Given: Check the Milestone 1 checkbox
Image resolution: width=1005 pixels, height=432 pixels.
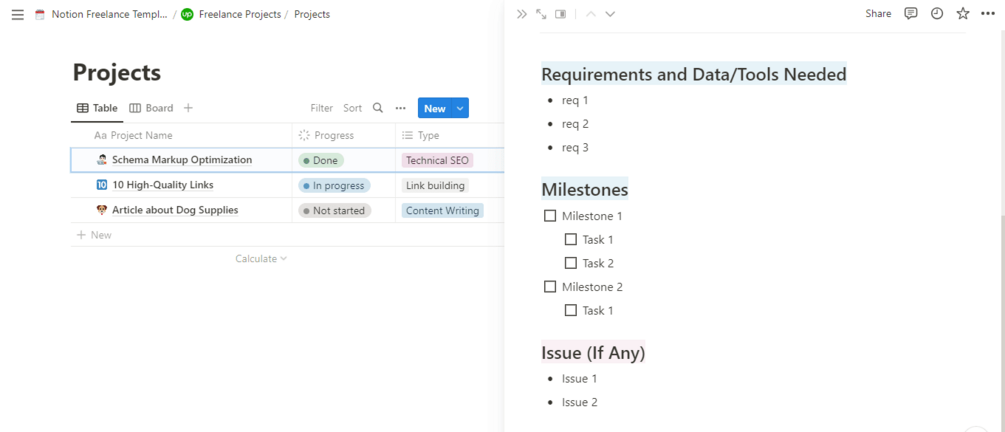Looking at the screenshot, I should [550, 216].
